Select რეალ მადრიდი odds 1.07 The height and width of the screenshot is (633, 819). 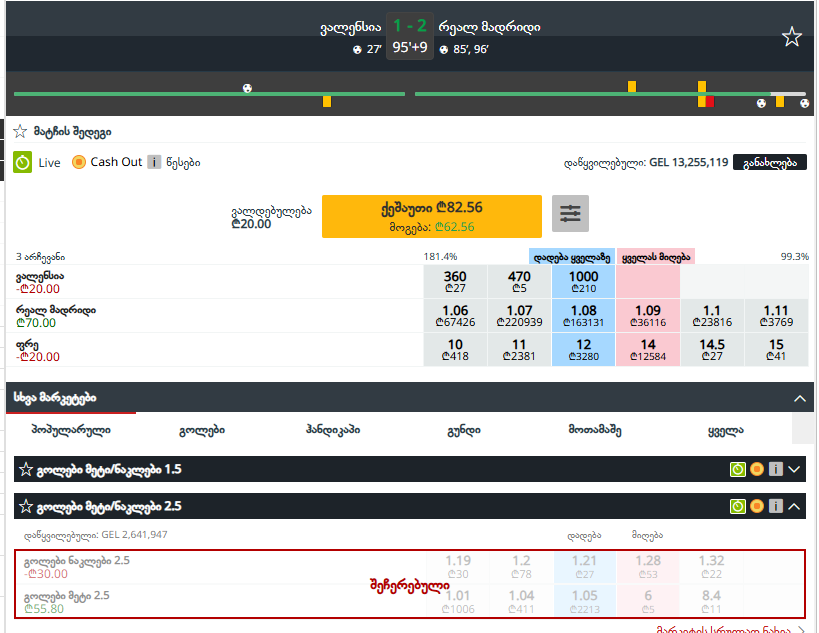click(x=519, y=315)
